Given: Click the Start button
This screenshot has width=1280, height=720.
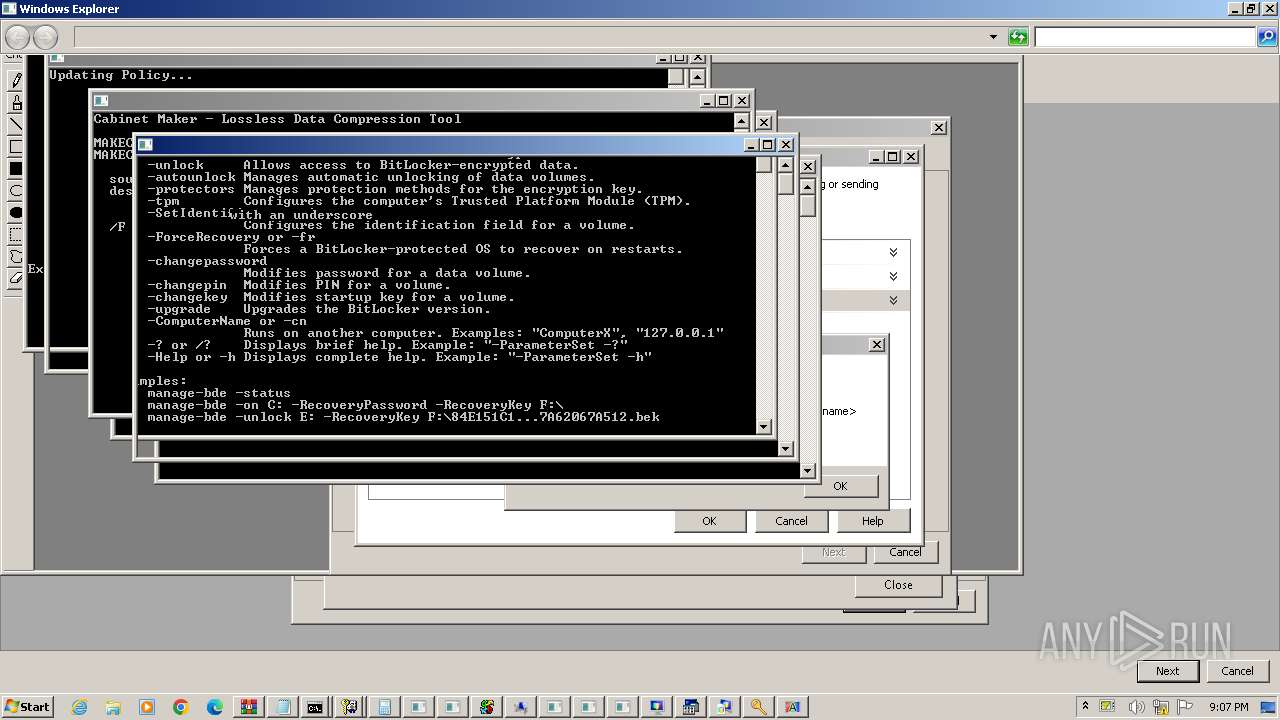Looking at the screenshot, I should click(x=27, y=706).
